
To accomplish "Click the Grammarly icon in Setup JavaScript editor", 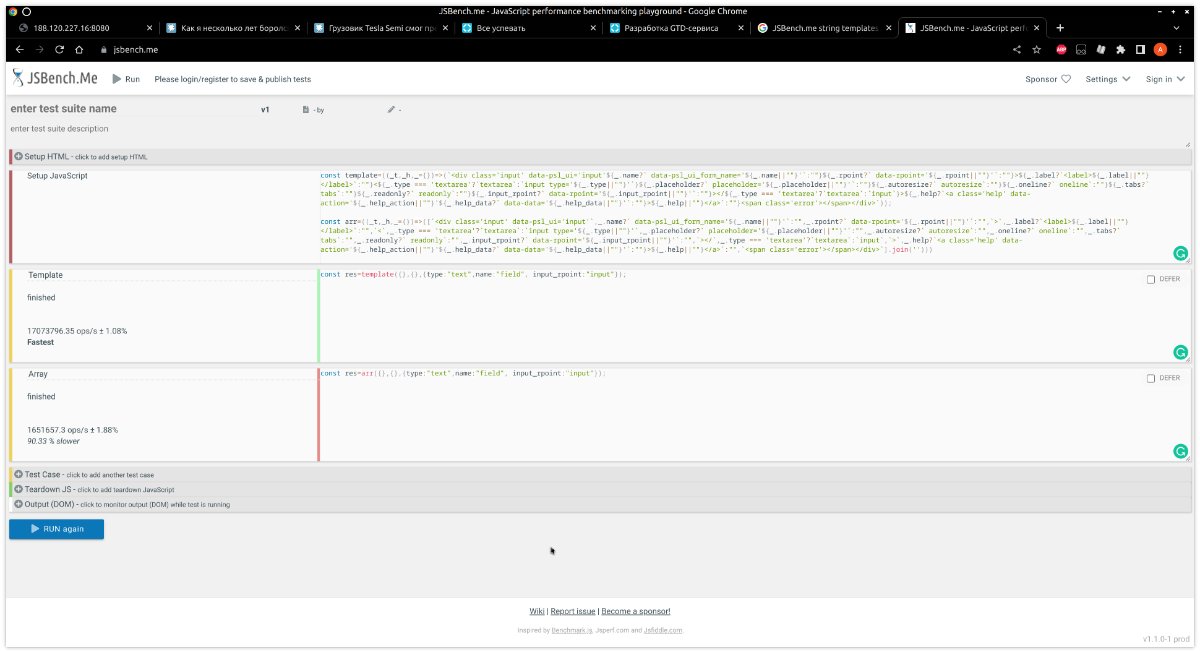I will 1180,254.
